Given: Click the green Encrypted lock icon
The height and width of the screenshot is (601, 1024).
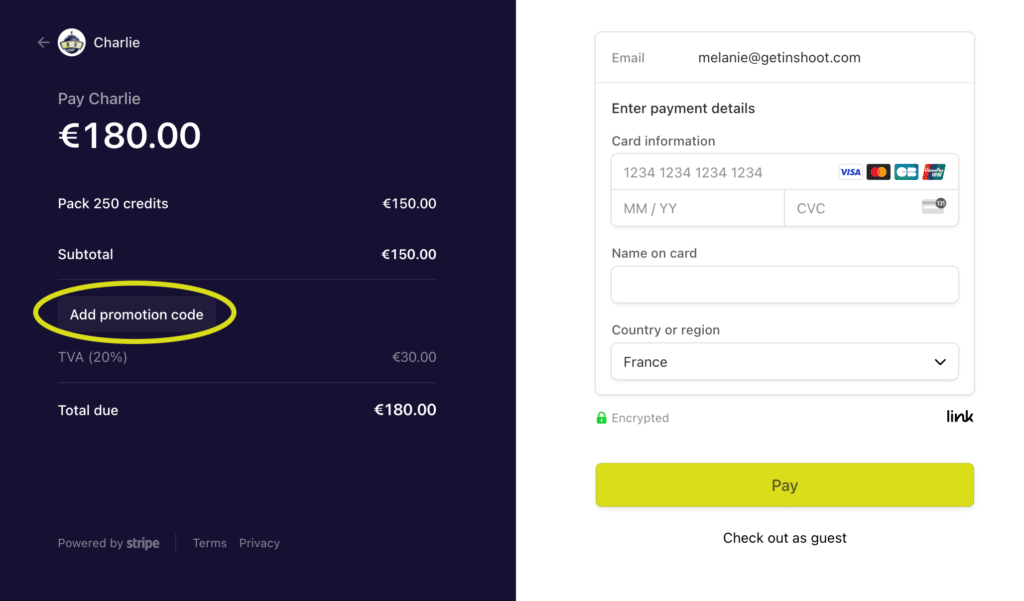Looking at the screenshot, I should click(x=601, y=417).
